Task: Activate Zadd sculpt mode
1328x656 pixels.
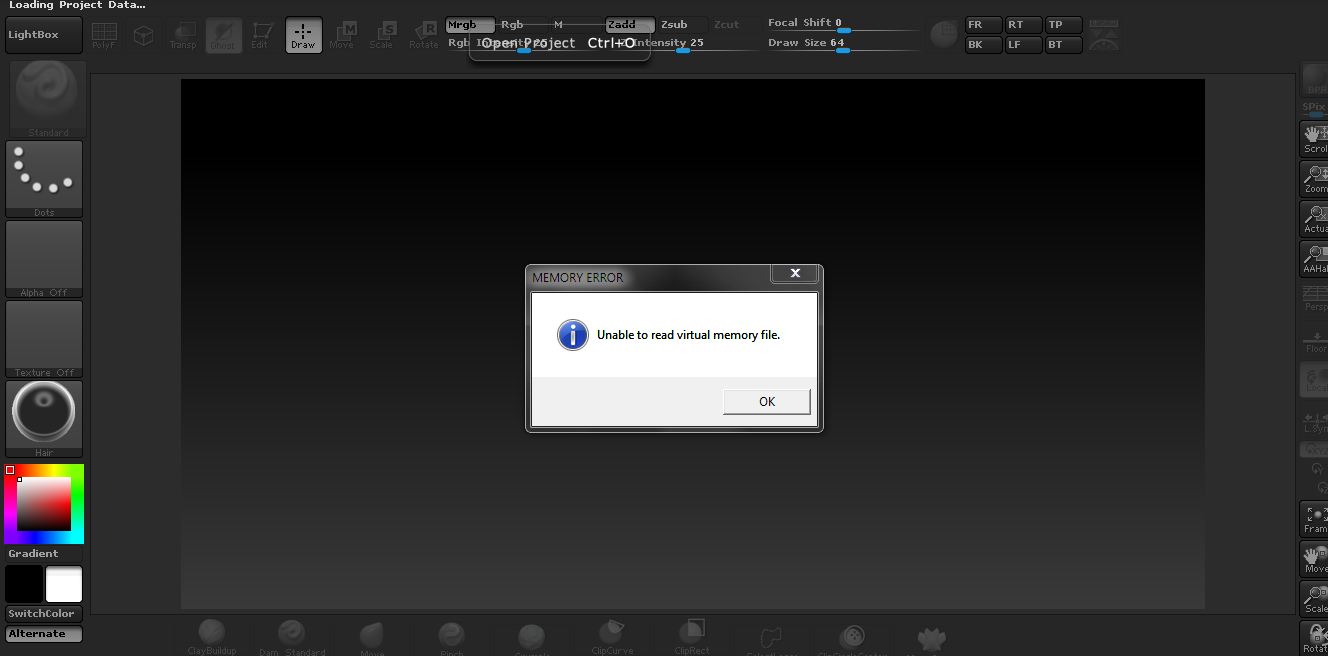Action: pos(631,25)
